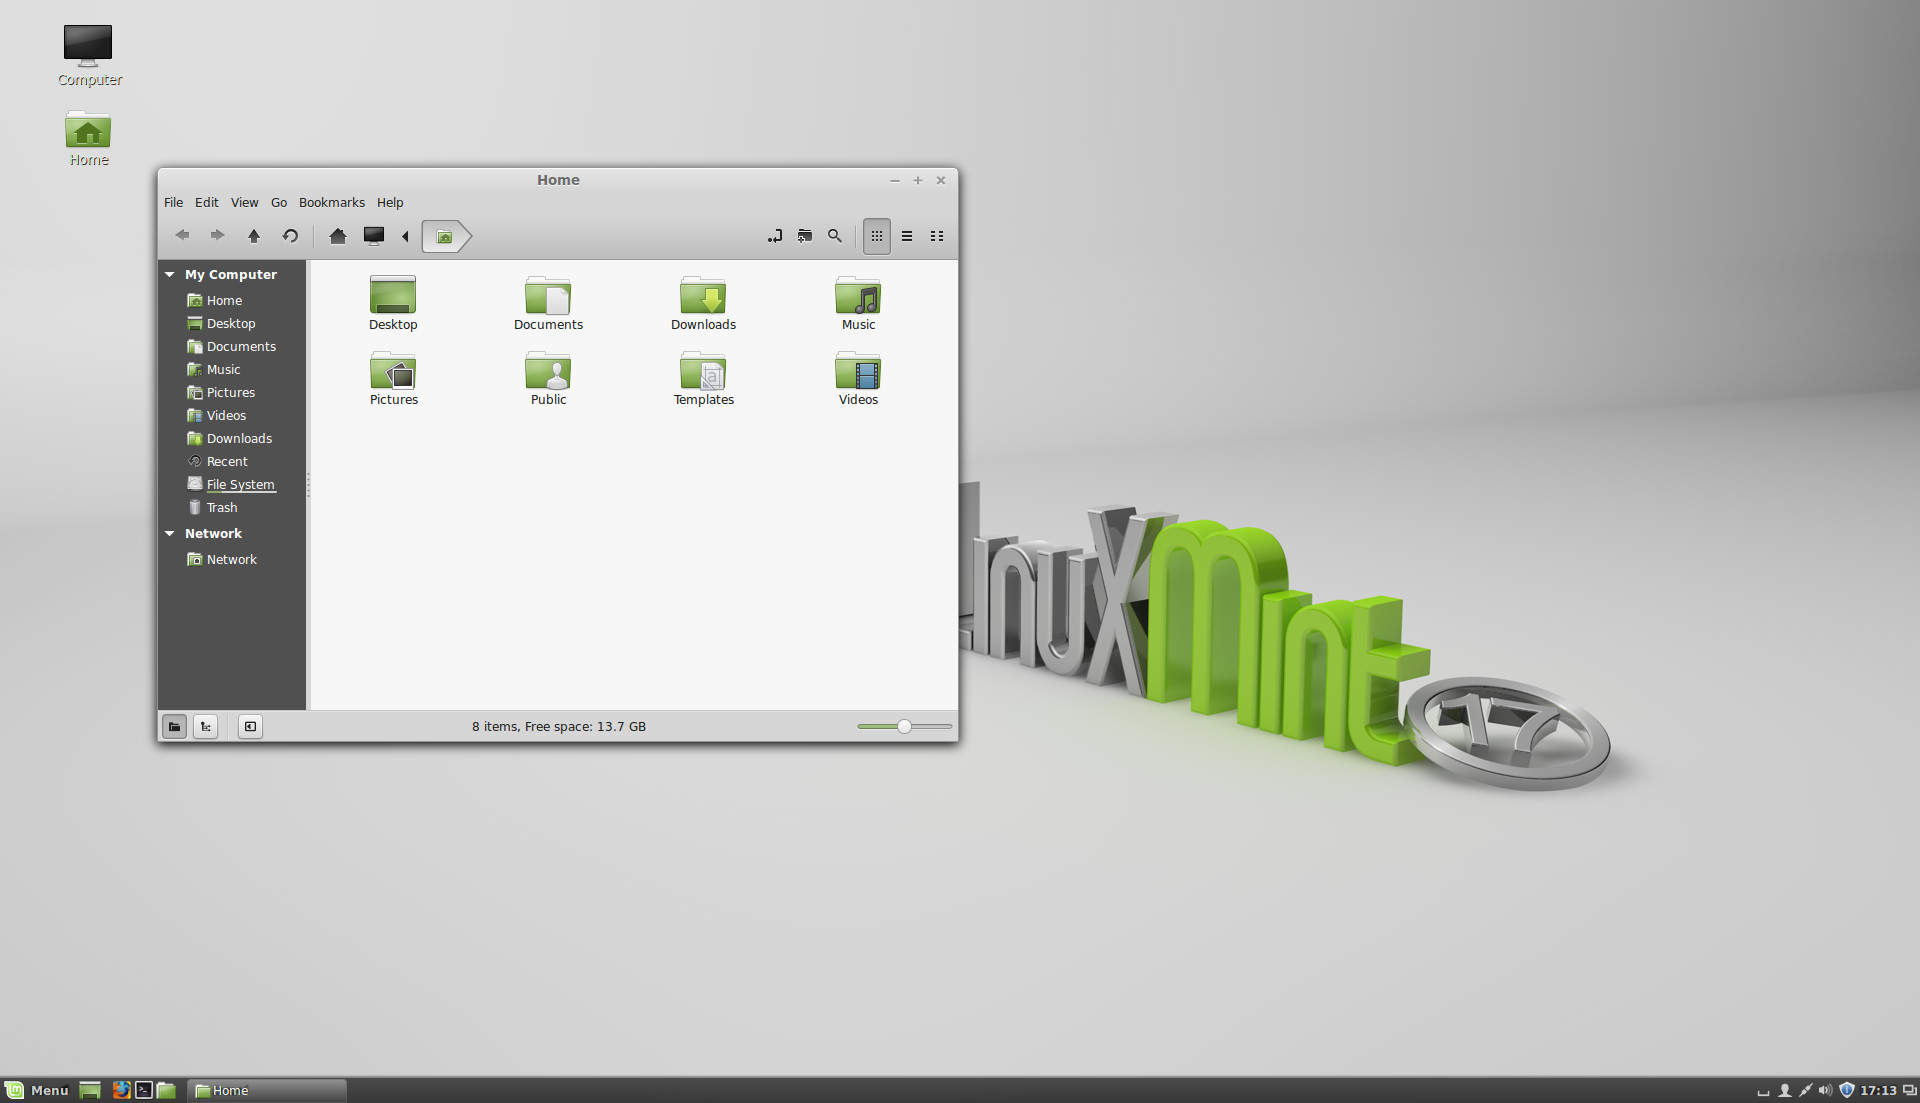Screen dimensions: 1920x1103
Task: Open the Bookmarks menu
Action: 332,202
